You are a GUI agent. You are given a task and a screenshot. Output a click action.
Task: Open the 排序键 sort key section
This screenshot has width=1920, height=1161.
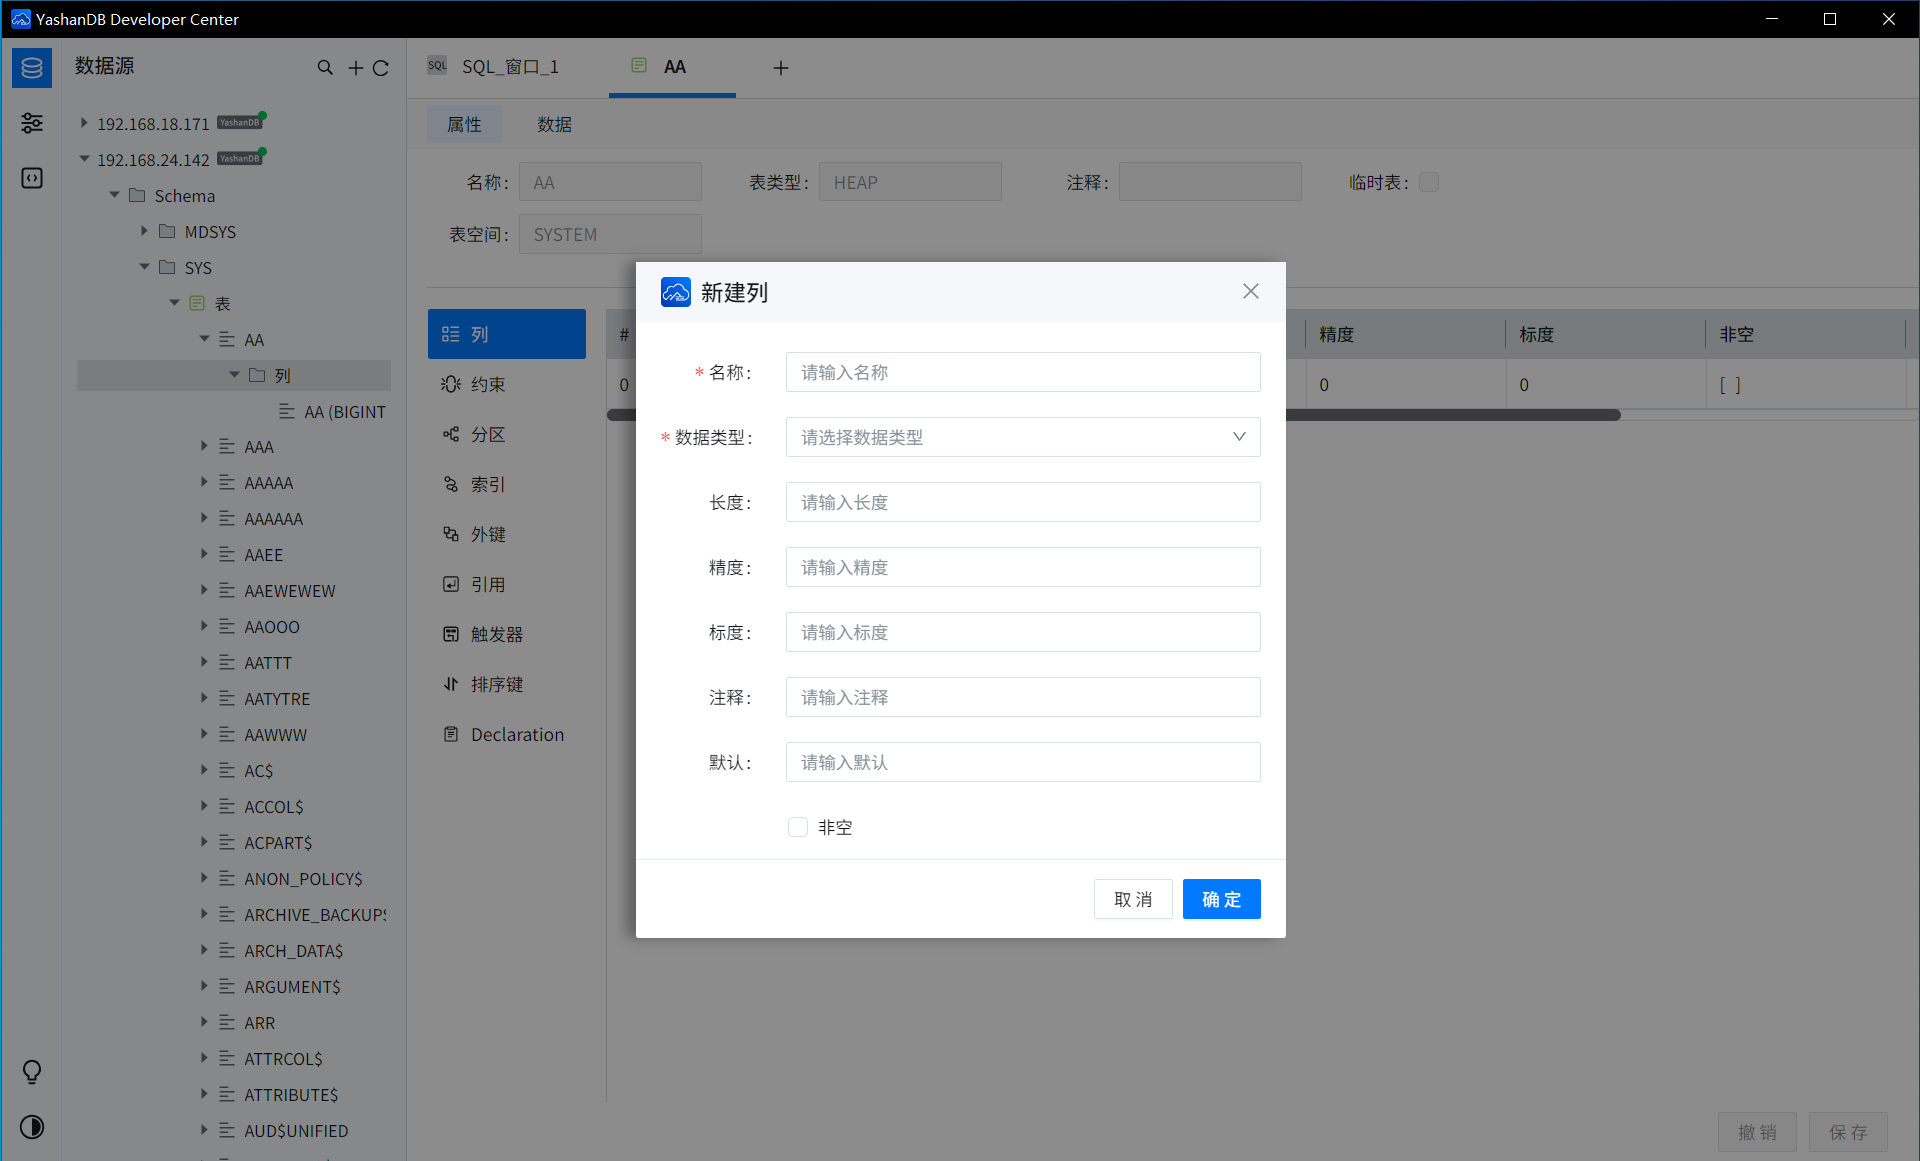[x=507, y=684]
